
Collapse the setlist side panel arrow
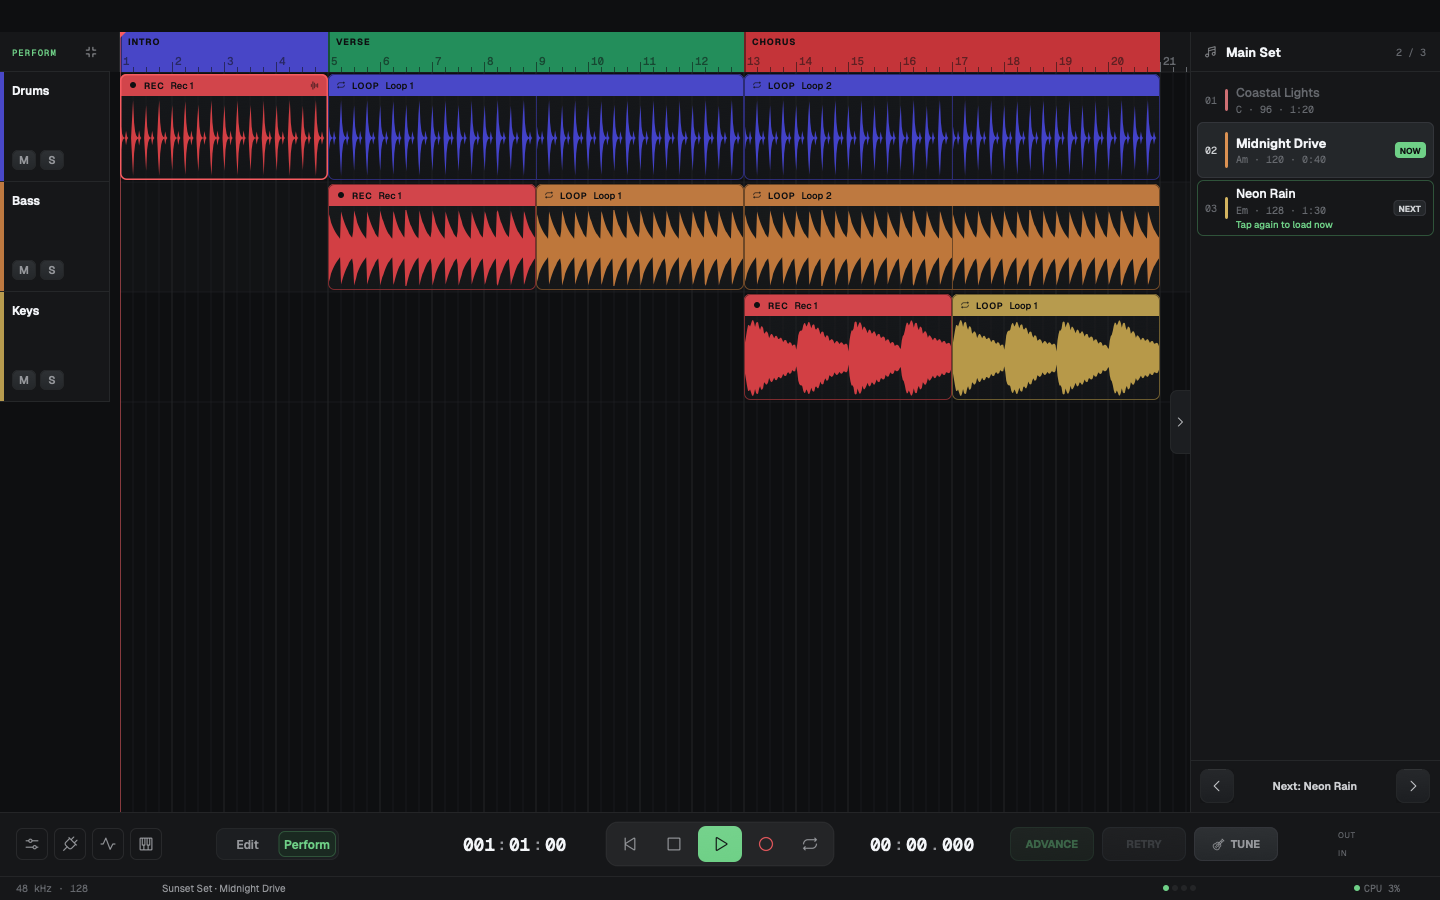[x=1180, y=422]
